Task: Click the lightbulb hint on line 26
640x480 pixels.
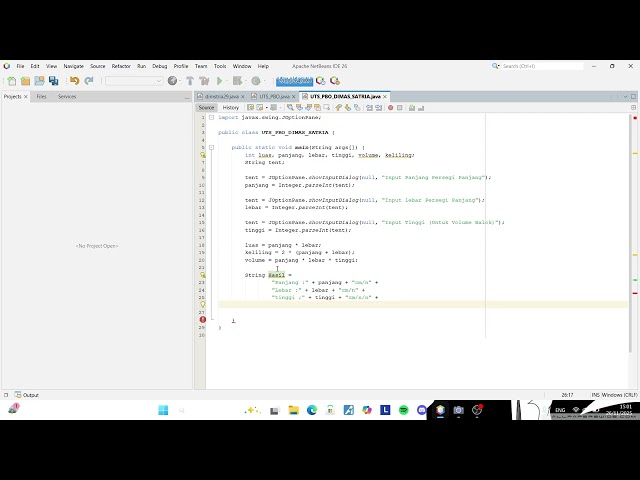Action: click(202, 304)
